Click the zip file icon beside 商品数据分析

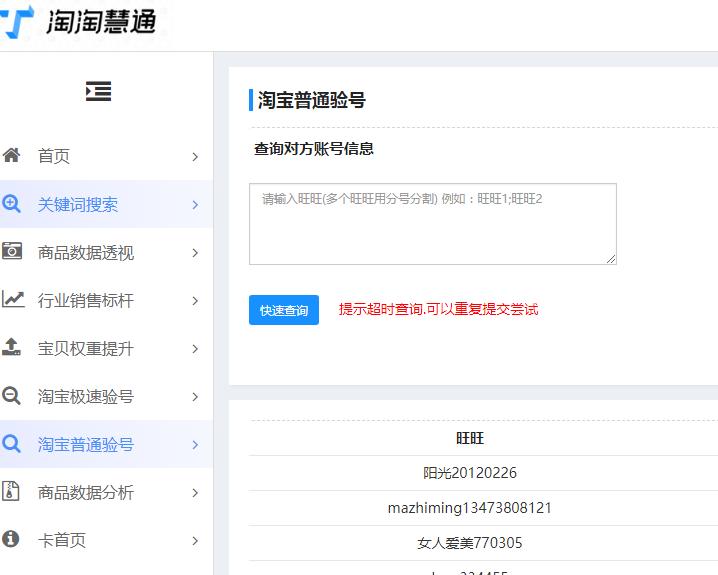[x=11, y=491]
